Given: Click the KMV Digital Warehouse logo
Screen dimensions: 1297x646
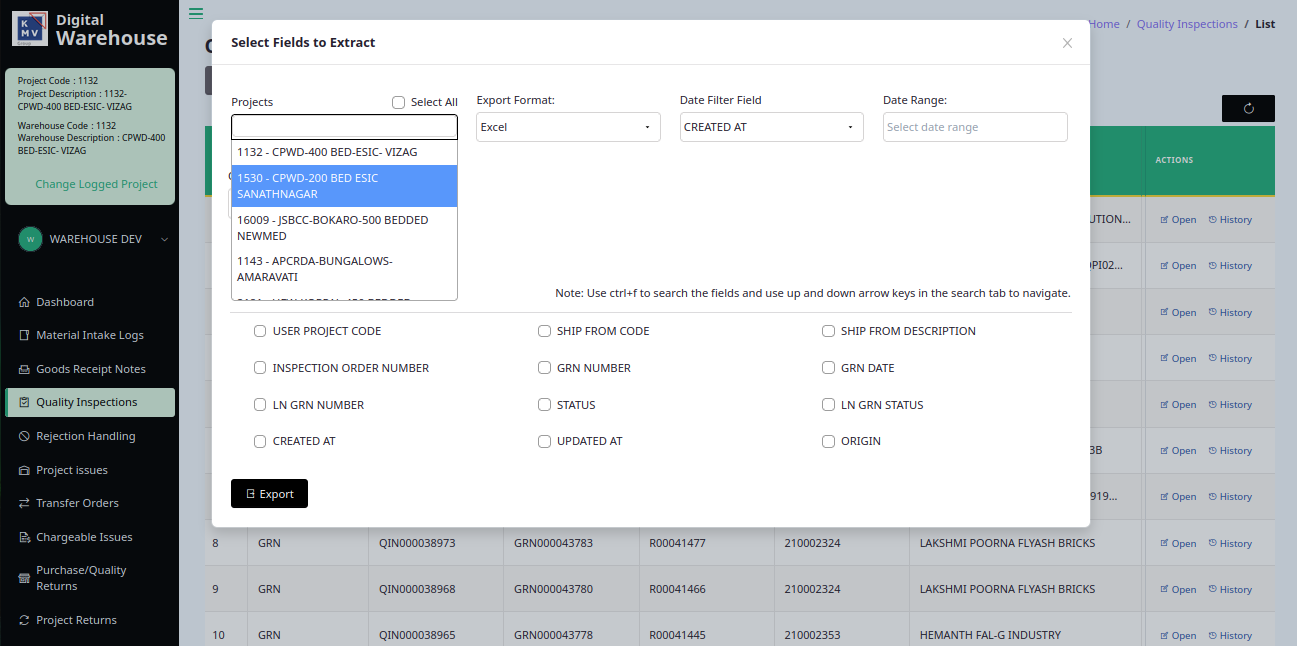Looking at the screenshot, I should click(28, 29).
